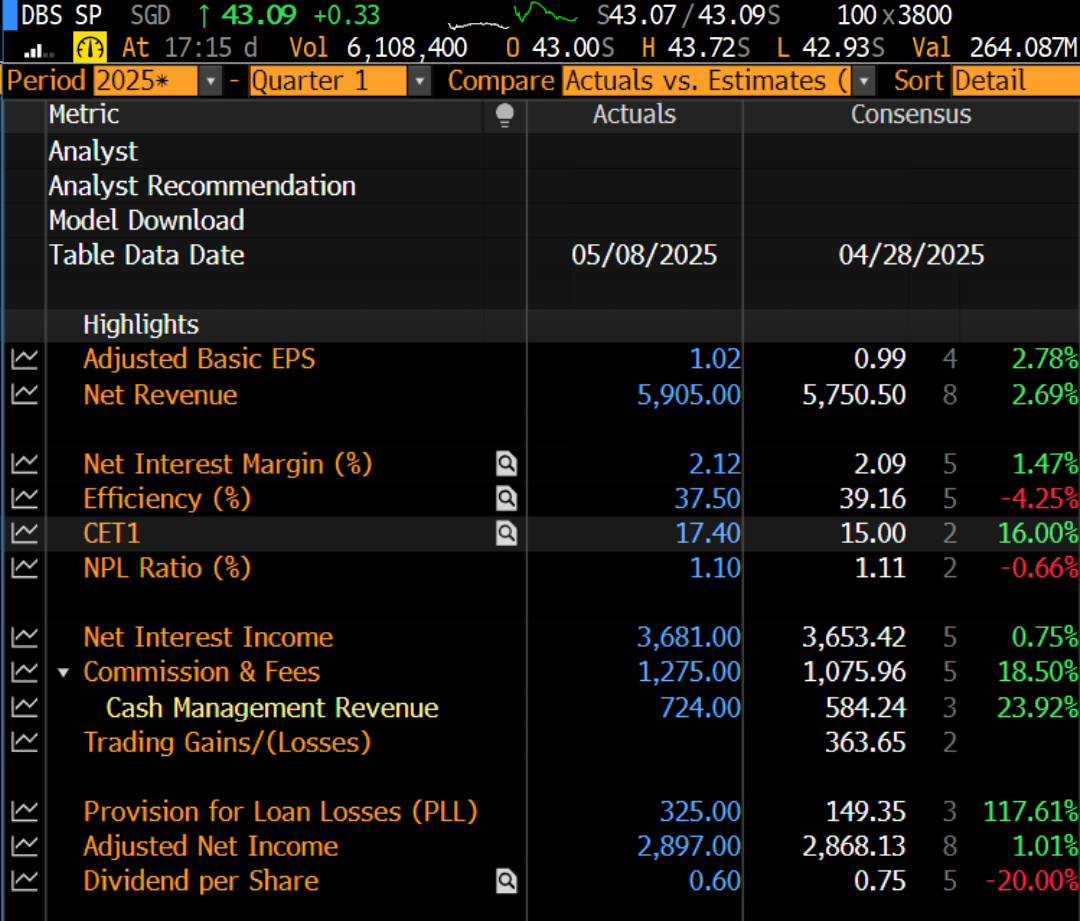Select the Commission & Fees metric
The width and height of the screenshot is (1080, 921).
[x=202, y=672]
